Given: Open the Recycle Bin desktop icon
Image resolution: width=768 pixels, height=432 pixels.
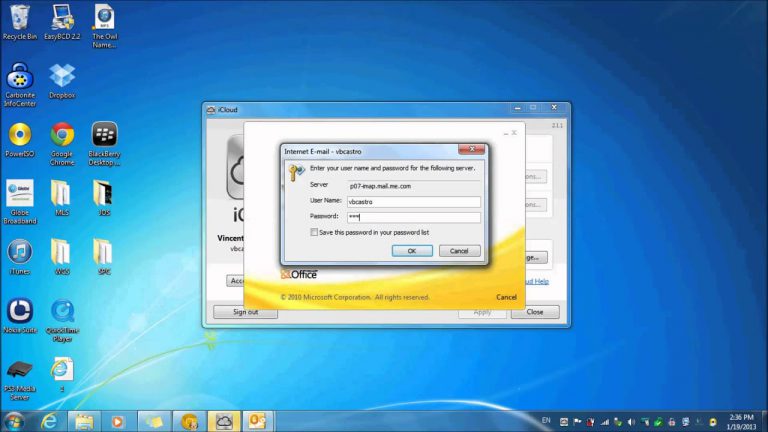Looking at the screenshot, I should click(20, 22).
